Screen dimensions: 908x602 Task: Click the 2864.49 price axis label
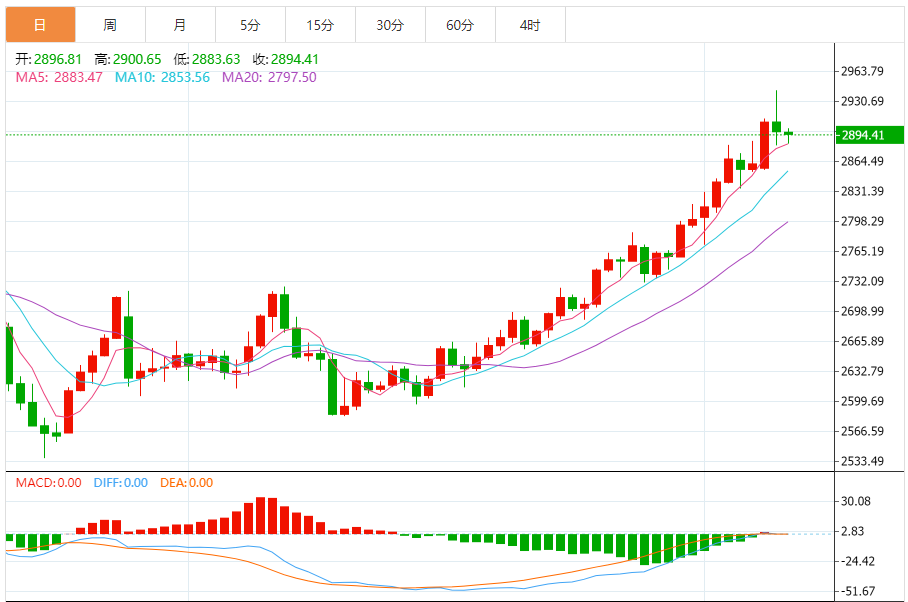pyautogui.click(x=862, y=161)
